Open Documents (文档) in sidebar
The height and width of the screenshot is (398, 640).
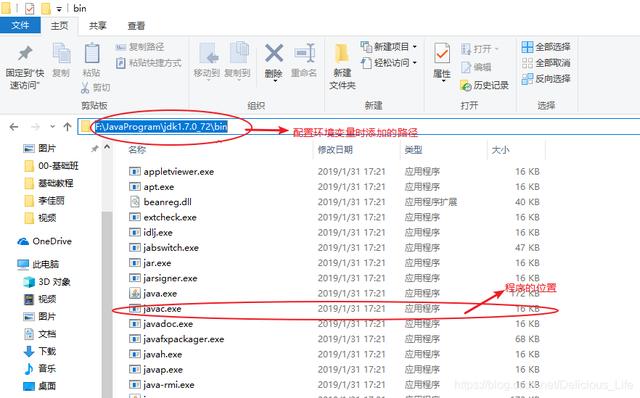pos(40,334)
